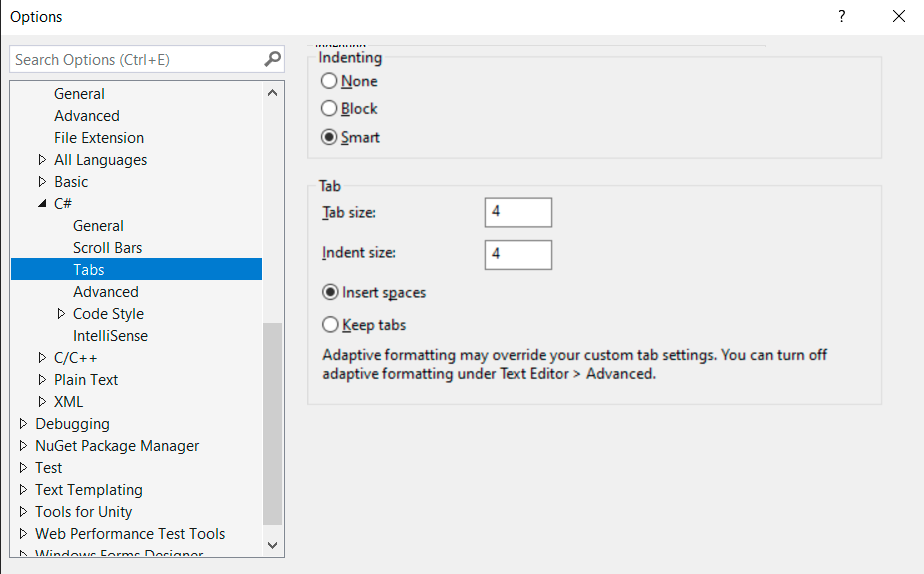Select the Plain Text item

click(86, 380)
